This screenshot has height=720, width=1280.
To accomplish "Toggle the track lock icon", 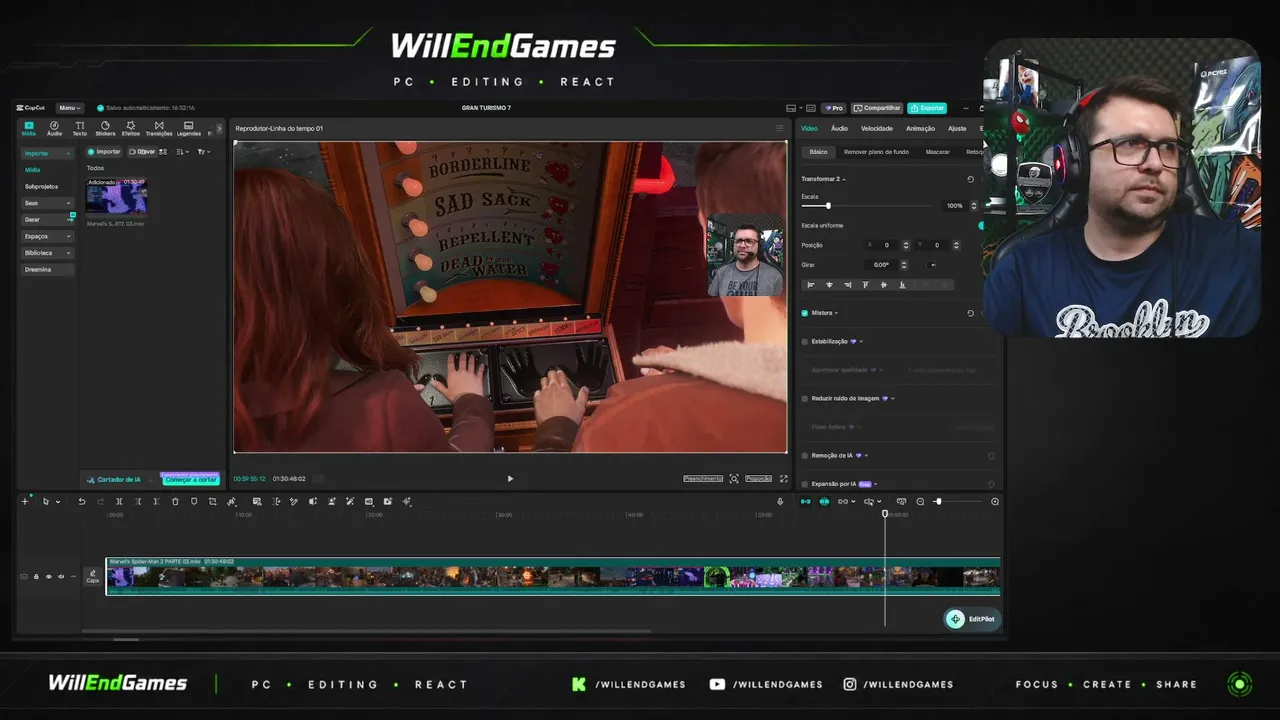I will tap(36, 576).
